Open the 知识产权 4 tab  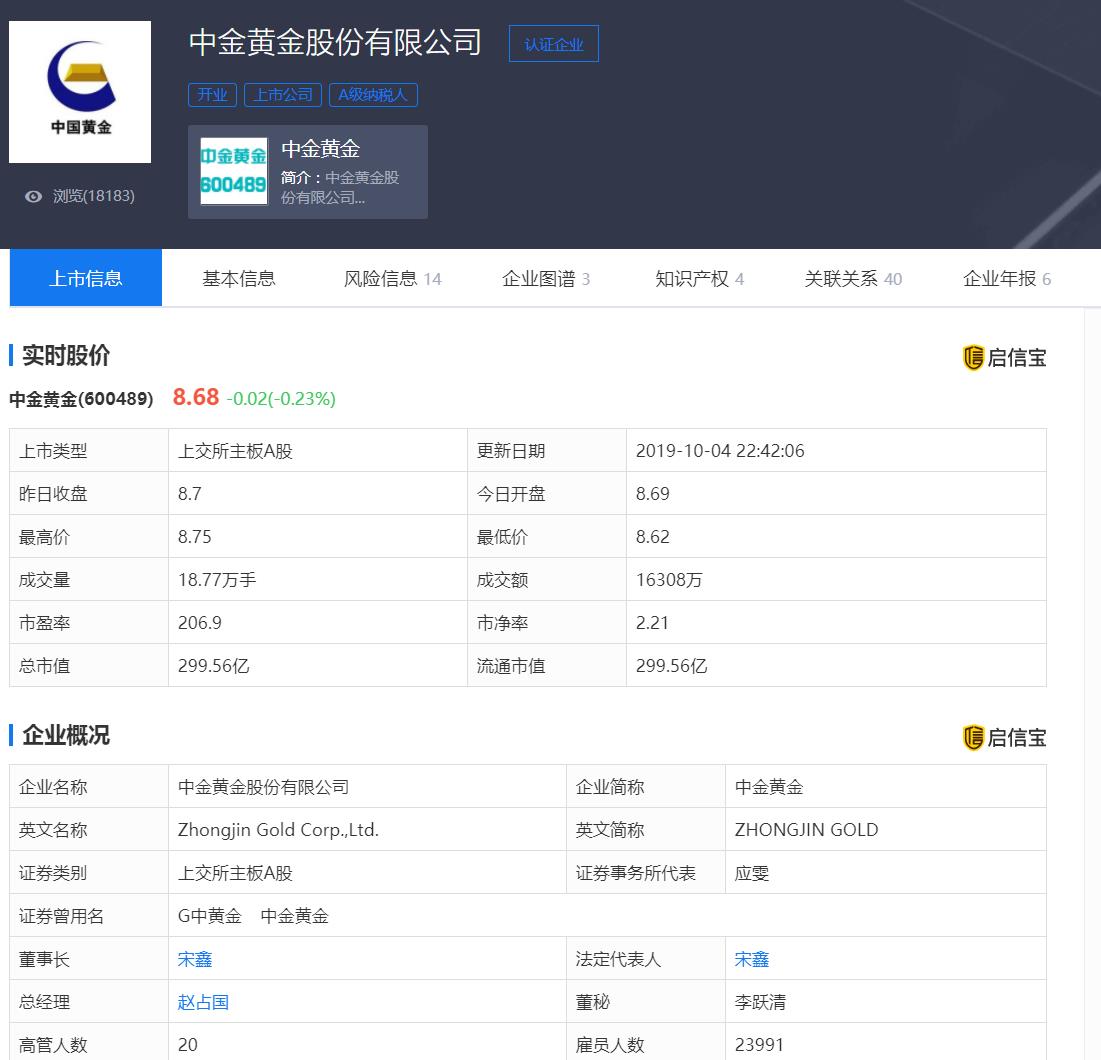pos(699,279)
